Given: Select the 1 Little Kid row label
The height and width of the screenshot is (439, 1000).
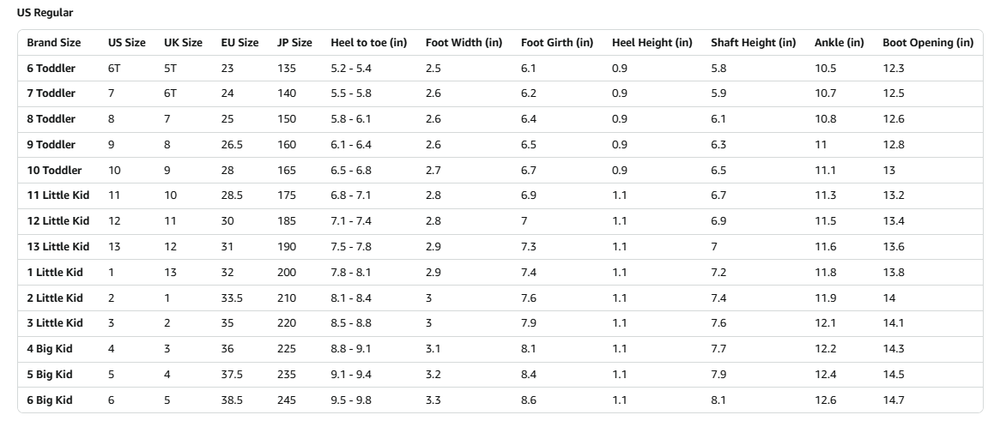Looking at the screenshot, I should [55, 272].
